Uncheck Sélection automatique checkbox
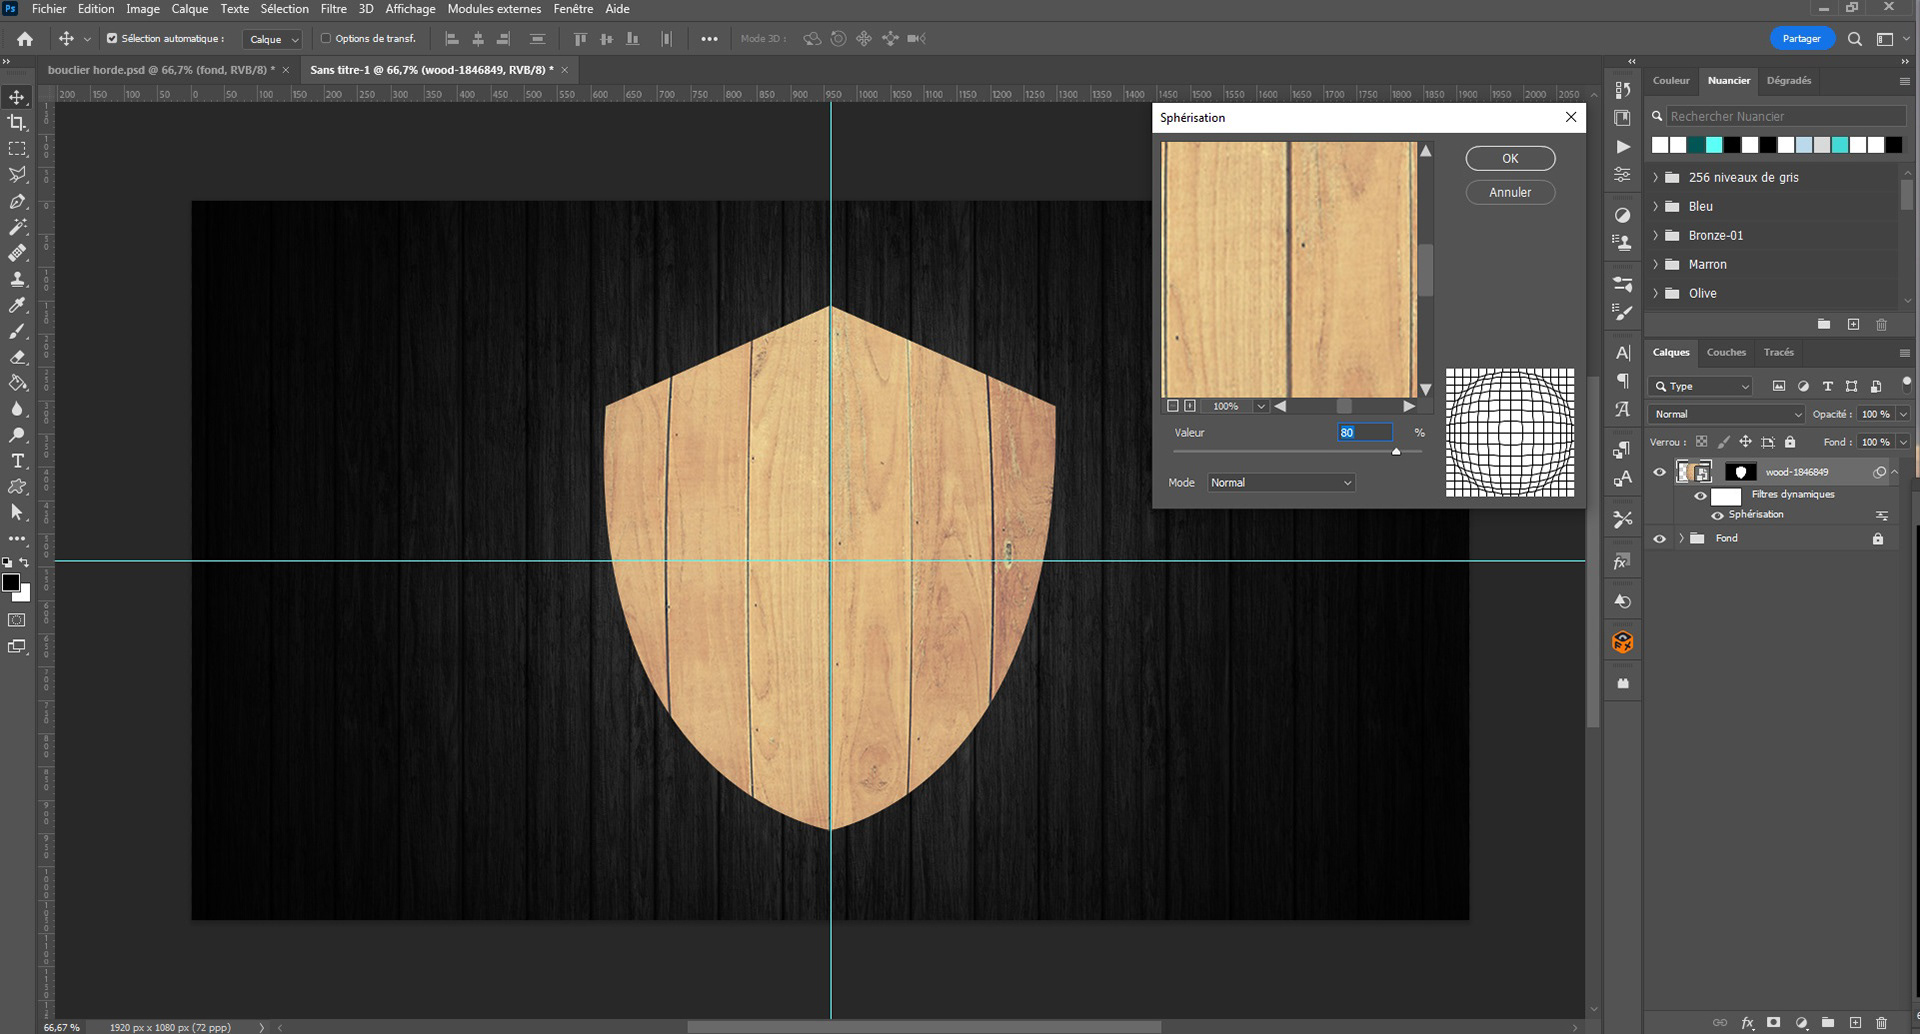This screenshot has height=1034, width=1920. pyautogui.click(x=112, y=39)
